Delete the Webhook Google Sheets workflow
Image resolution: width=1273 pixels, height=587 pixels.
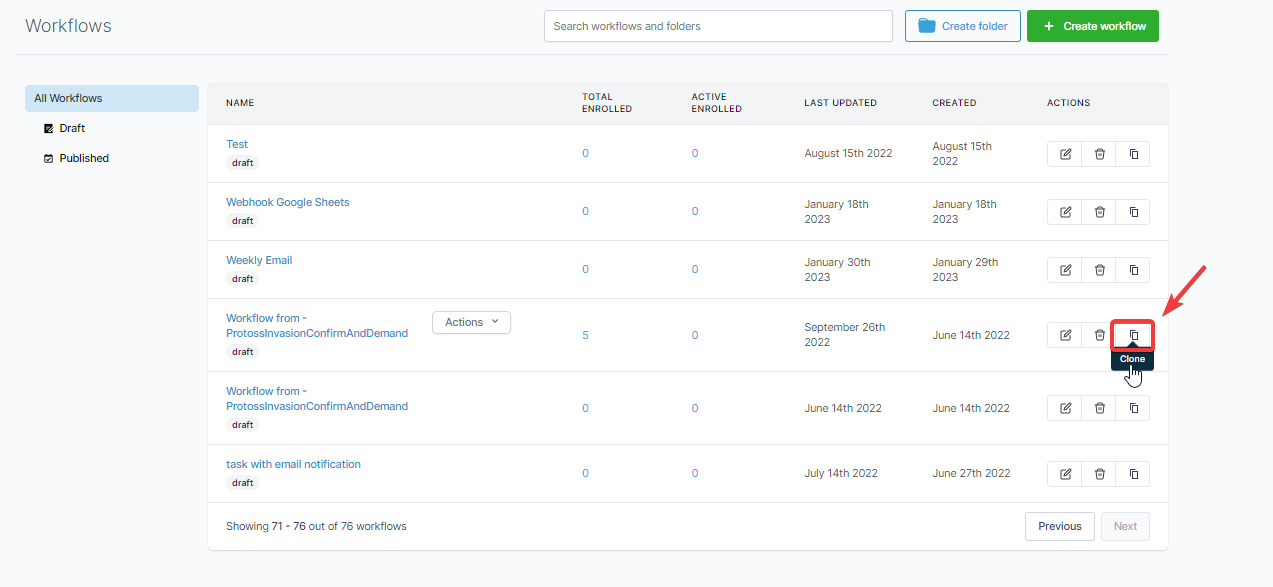click(1099, 212)
